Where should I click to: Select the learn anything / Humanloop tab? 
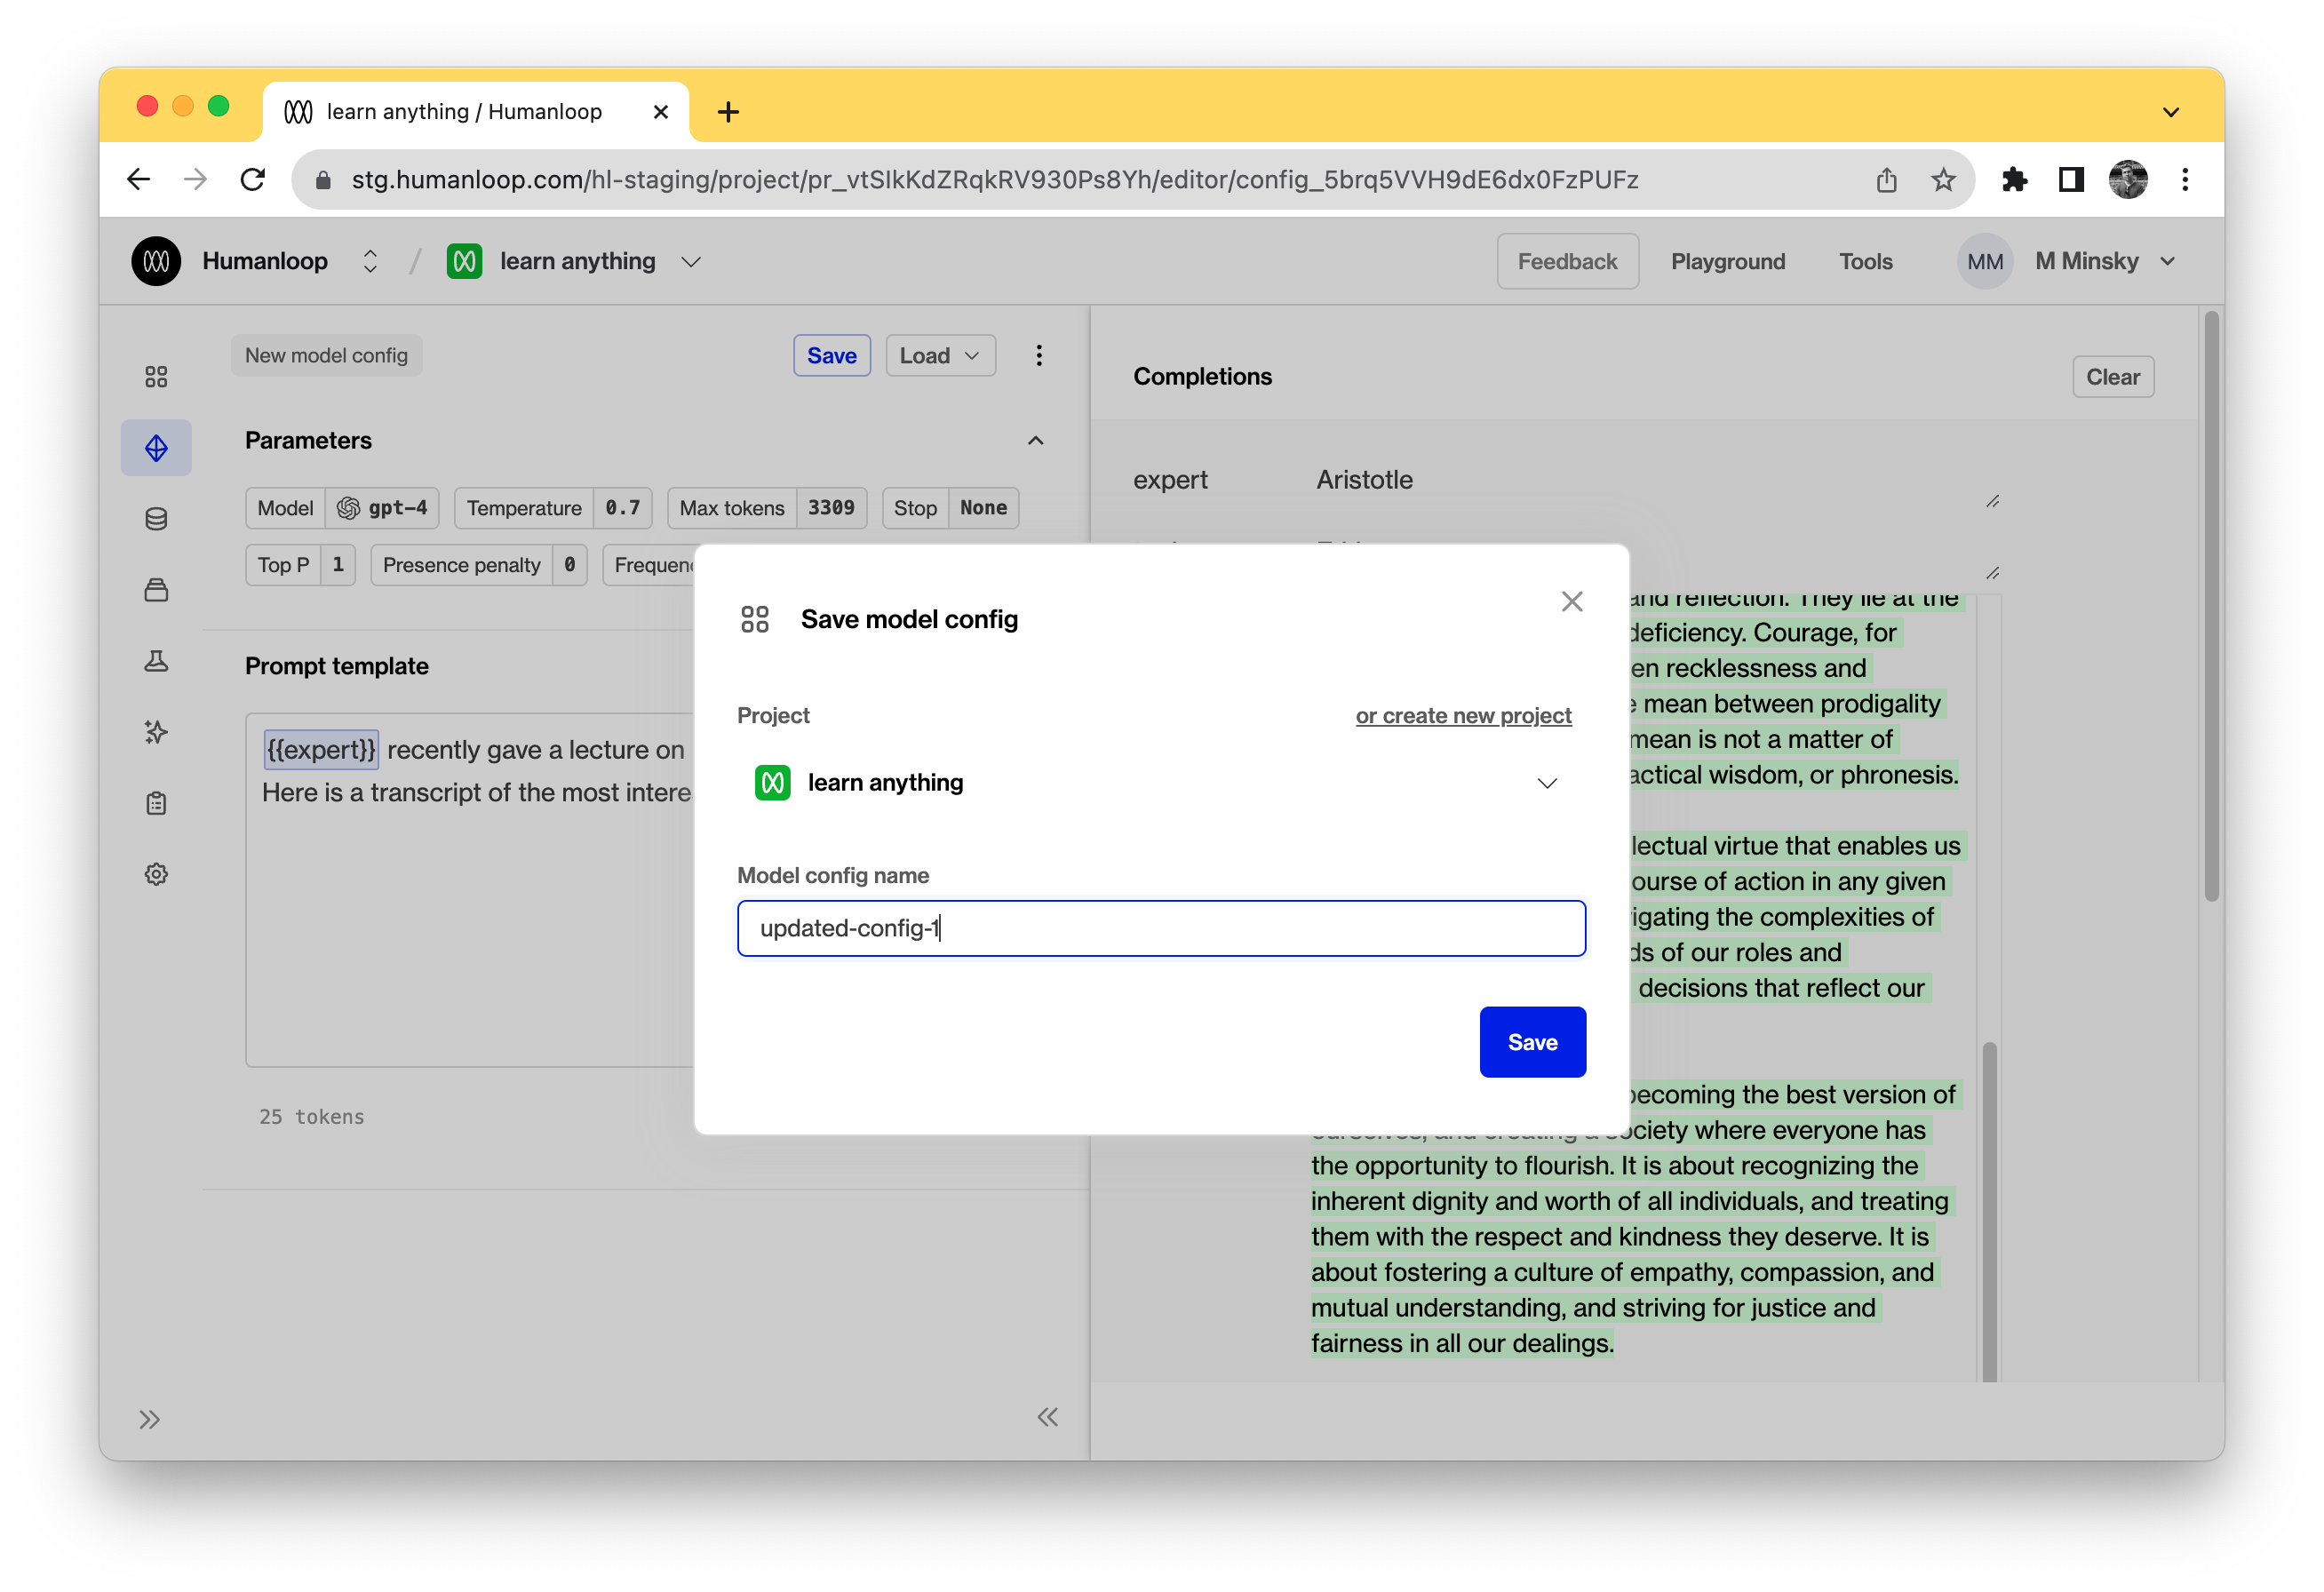click(477, 112)
